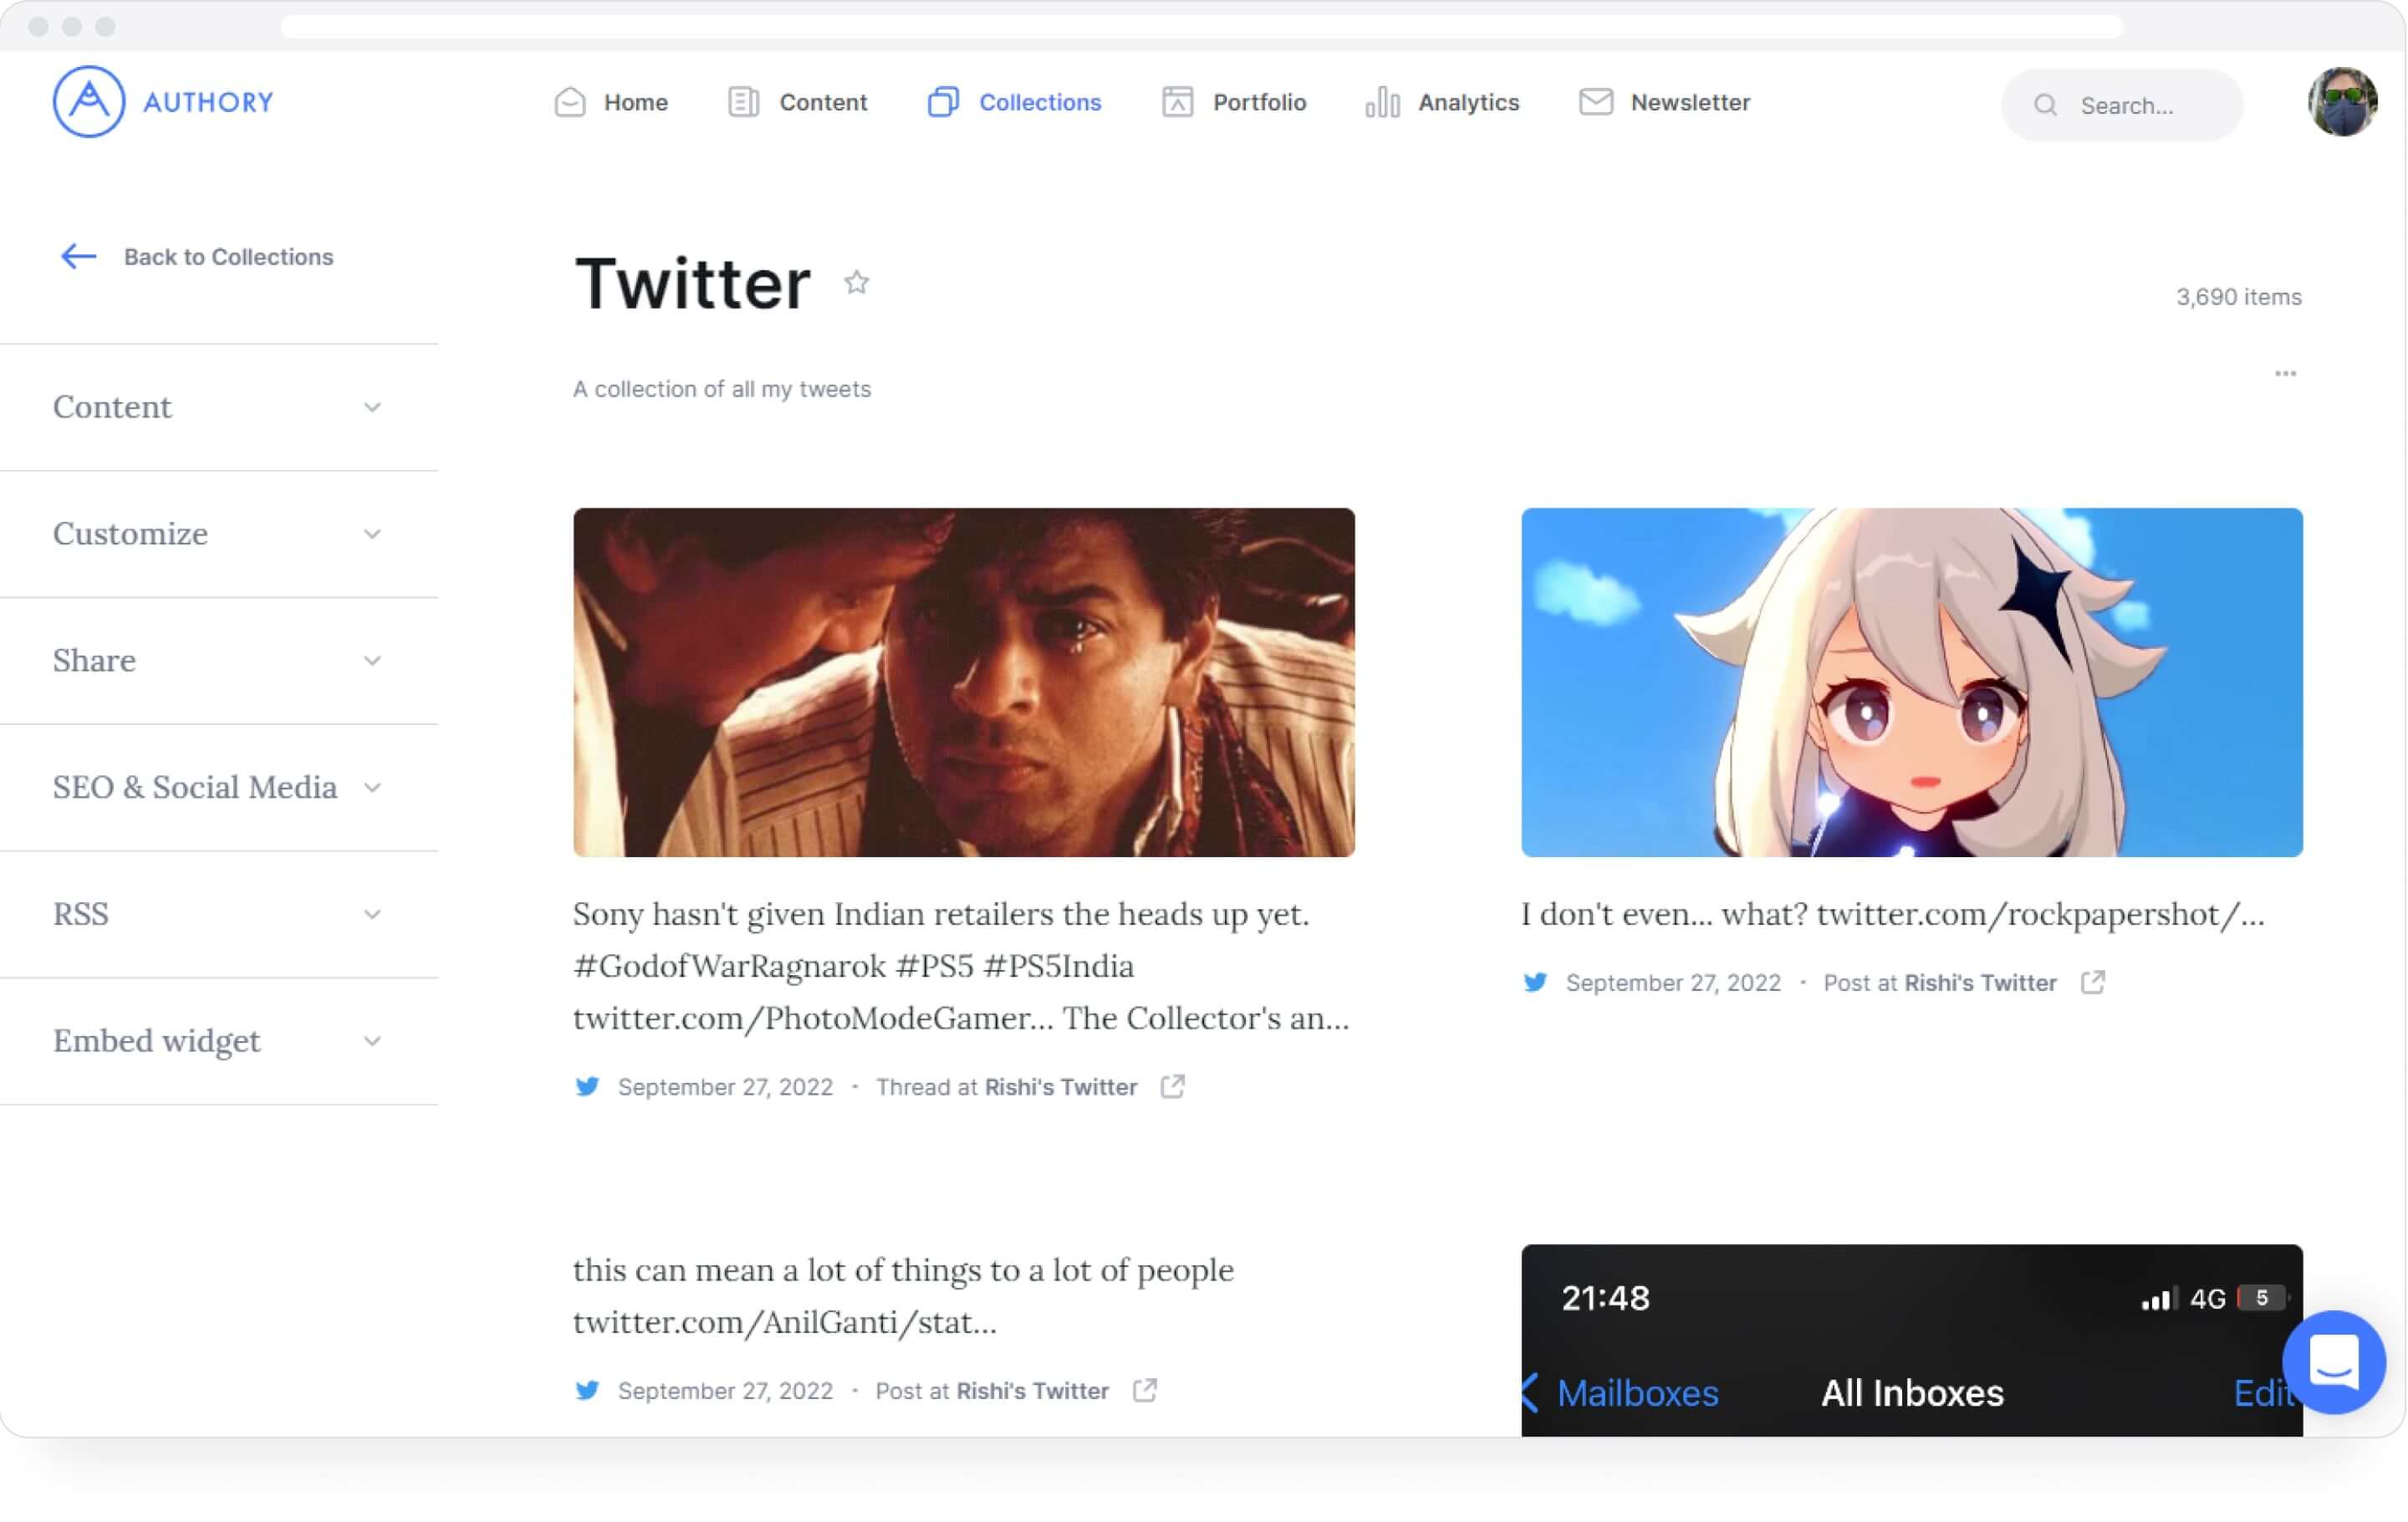Viewport: 2408px width, 1522px height.
Task: Expand the SEO & Social Media section
Action: click(x=218, y=788)
